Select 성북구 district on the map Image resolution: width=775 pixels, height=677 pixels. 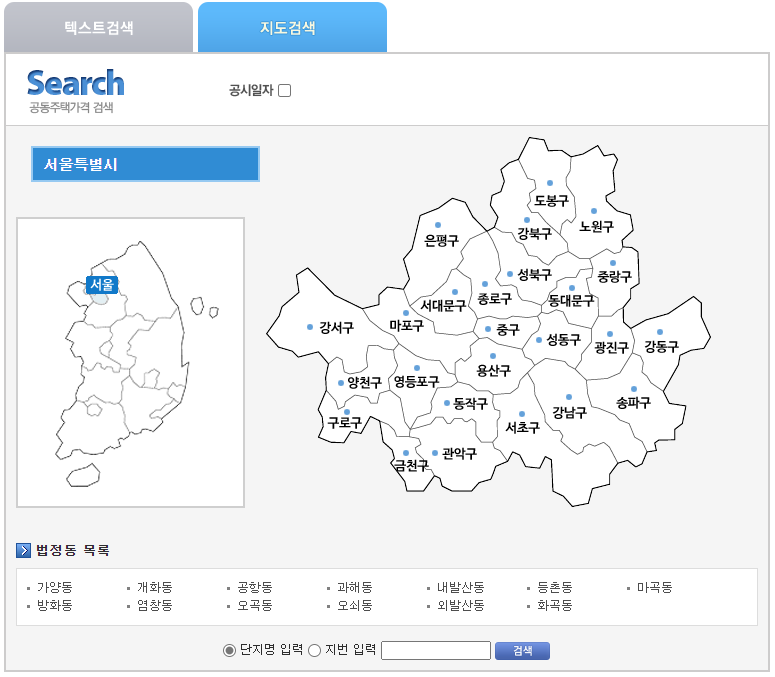coord(534,274)
